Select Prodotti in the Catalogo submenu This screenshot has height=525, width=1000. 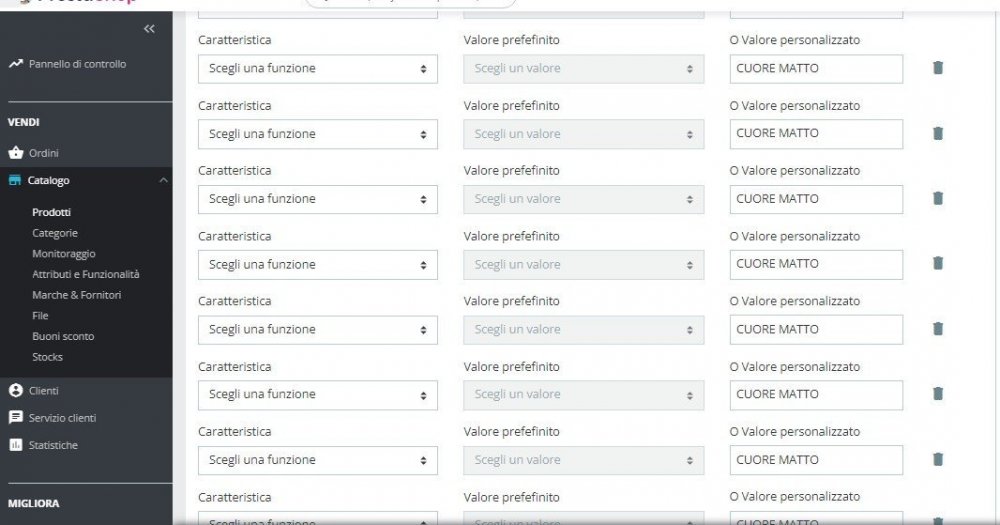coord(51,212)
